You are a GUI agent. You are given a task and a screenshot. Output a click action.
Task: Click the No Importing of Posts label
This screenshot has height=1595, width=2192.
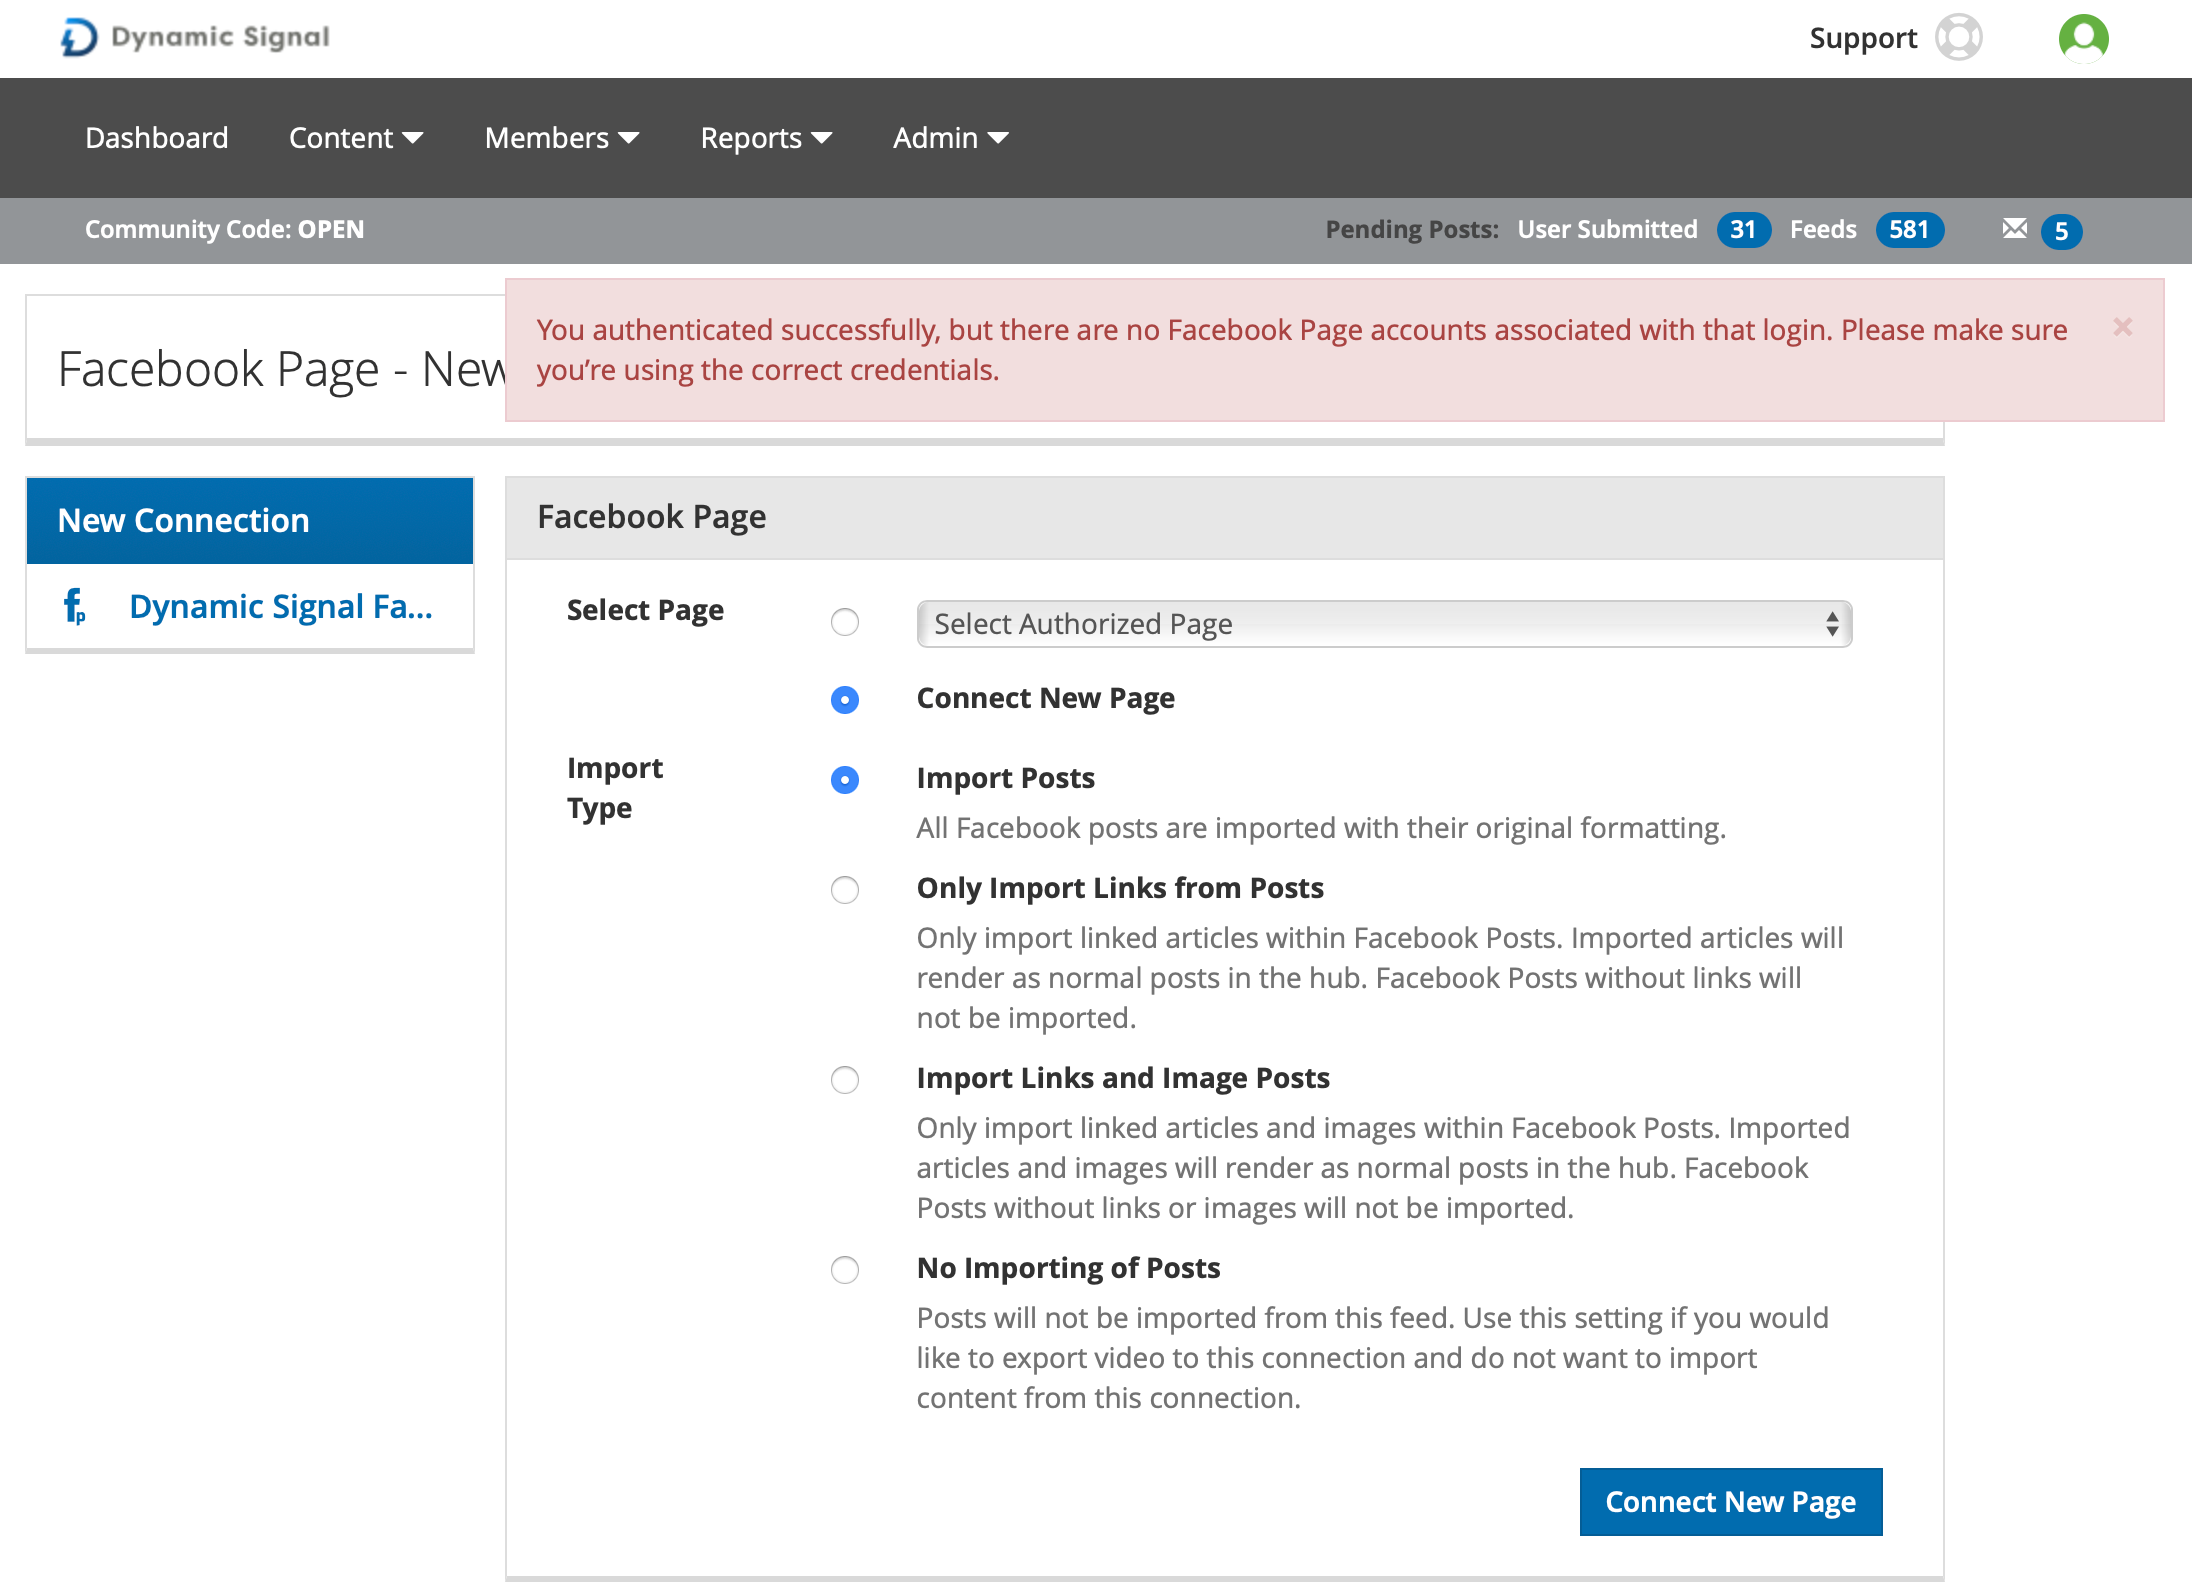click(1068, 1268)
